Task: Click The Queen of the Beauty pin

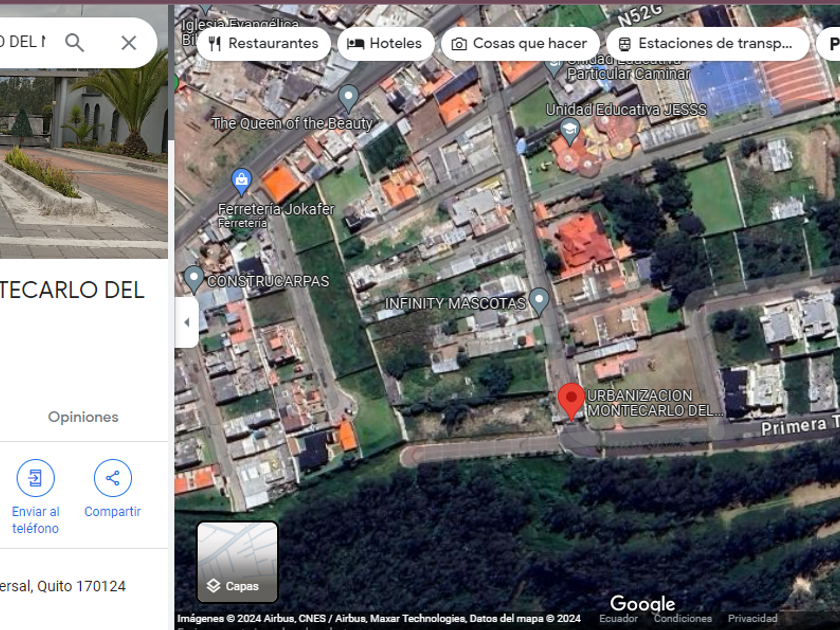Action: (349, 98)
